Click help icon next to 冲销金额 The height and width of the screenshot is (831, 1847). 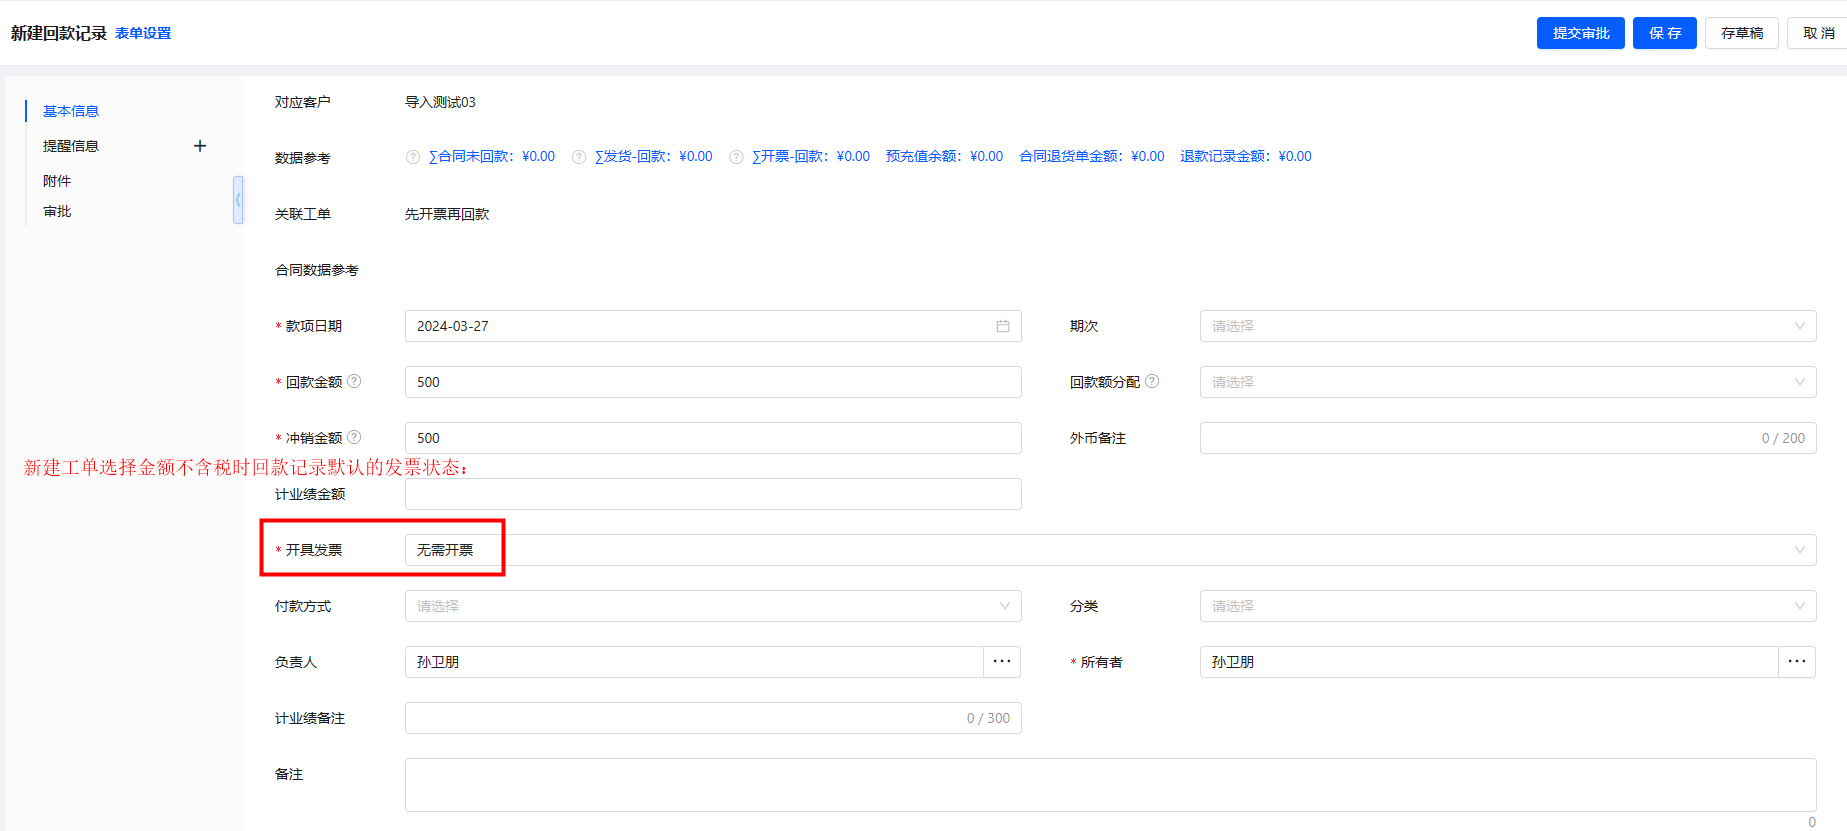(x=354, y=437)
